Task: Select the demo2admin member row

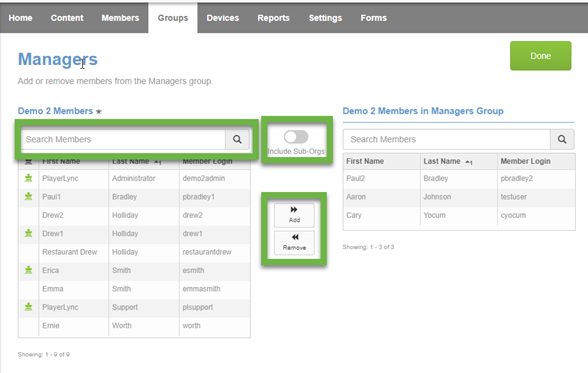Action: (134, 178)
